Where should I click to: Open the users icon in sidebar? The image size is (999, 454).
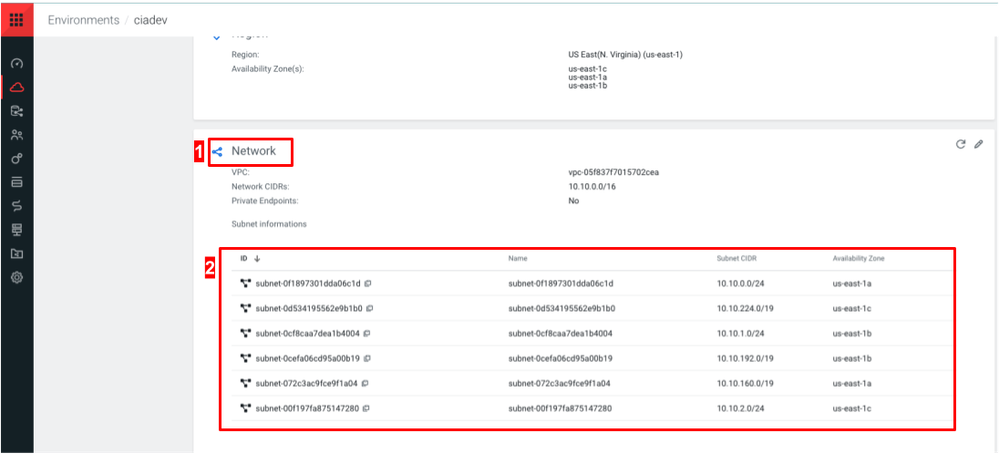17,135
